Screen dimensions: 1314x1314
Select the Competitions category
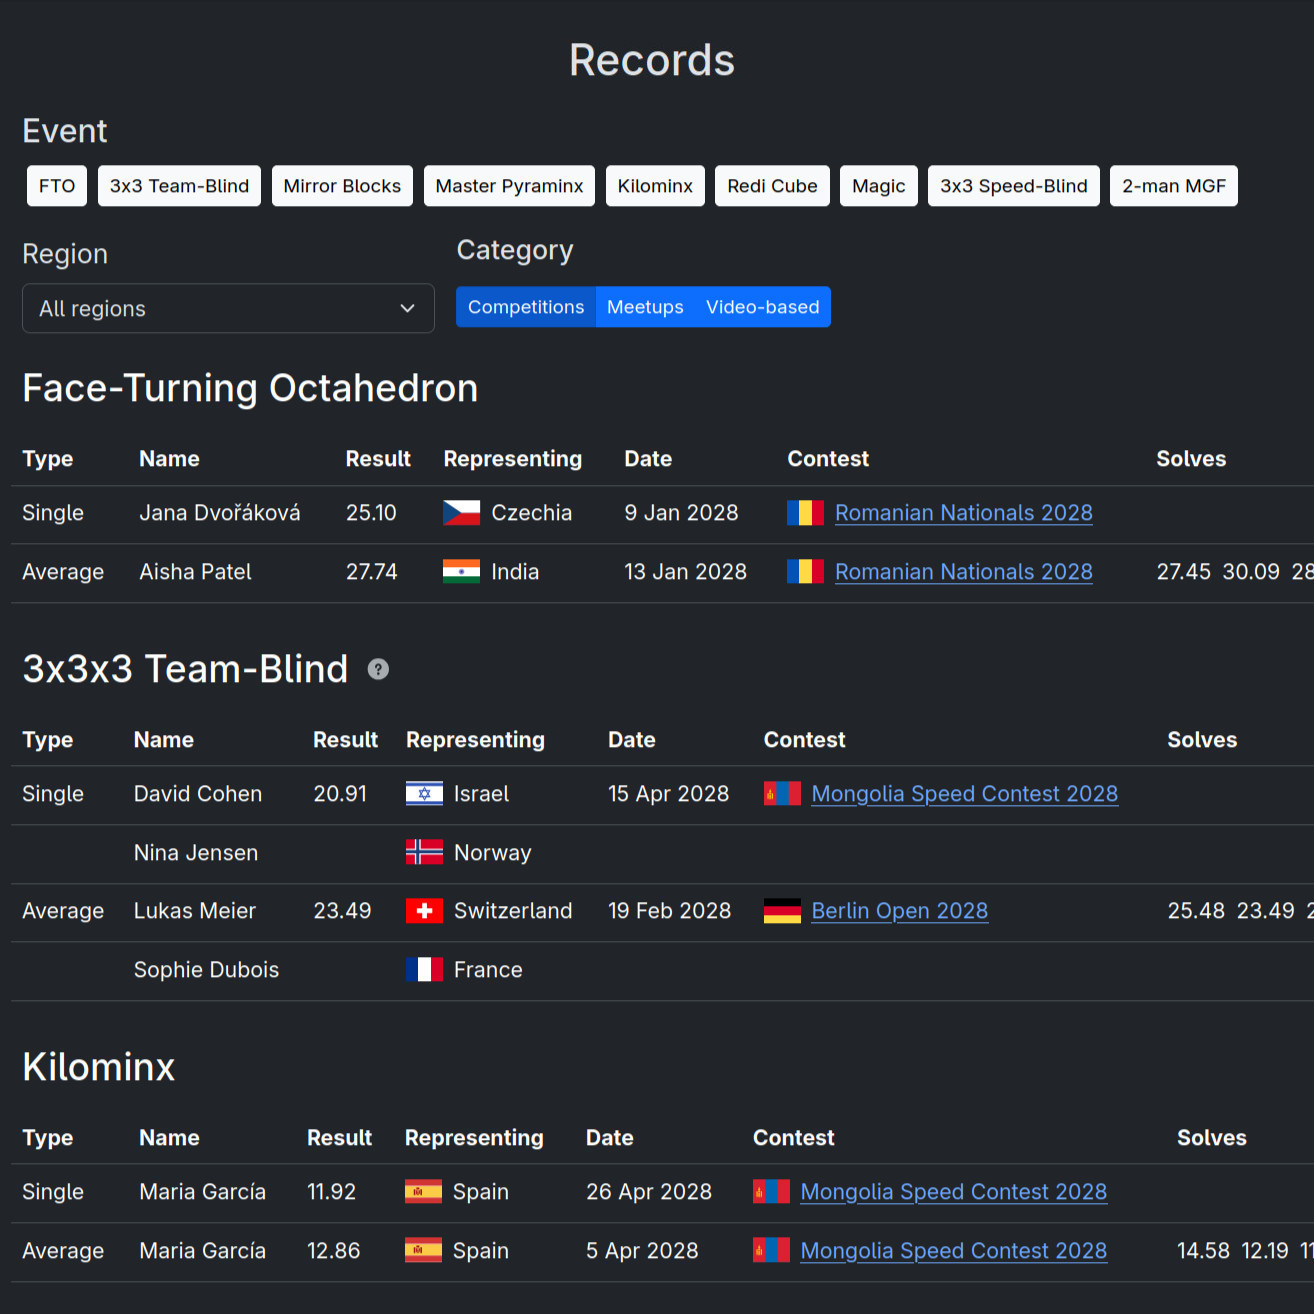tap(526, 307)
